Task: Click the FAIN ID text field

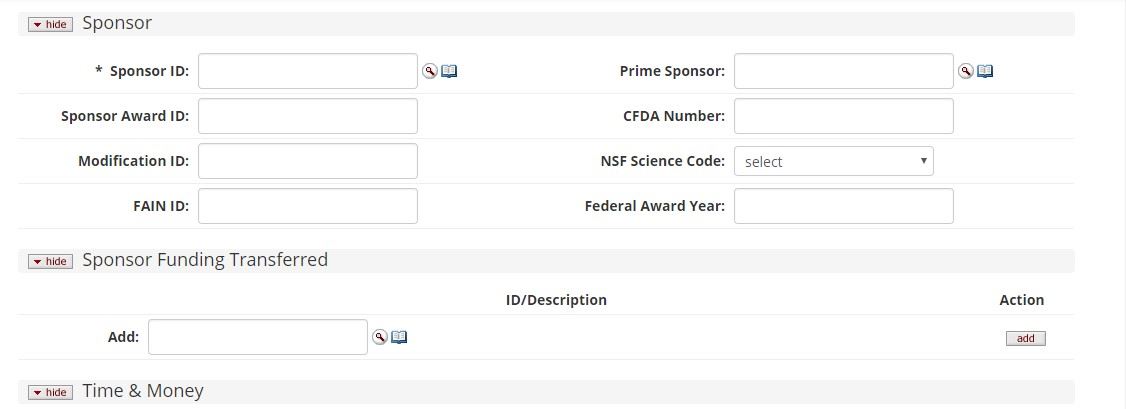Action: point(308,206)
